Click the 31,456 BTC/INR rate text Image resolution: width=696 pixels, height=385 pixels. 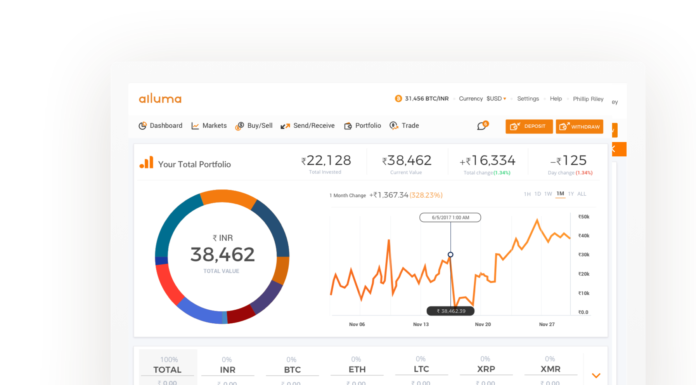coord(427,99)
